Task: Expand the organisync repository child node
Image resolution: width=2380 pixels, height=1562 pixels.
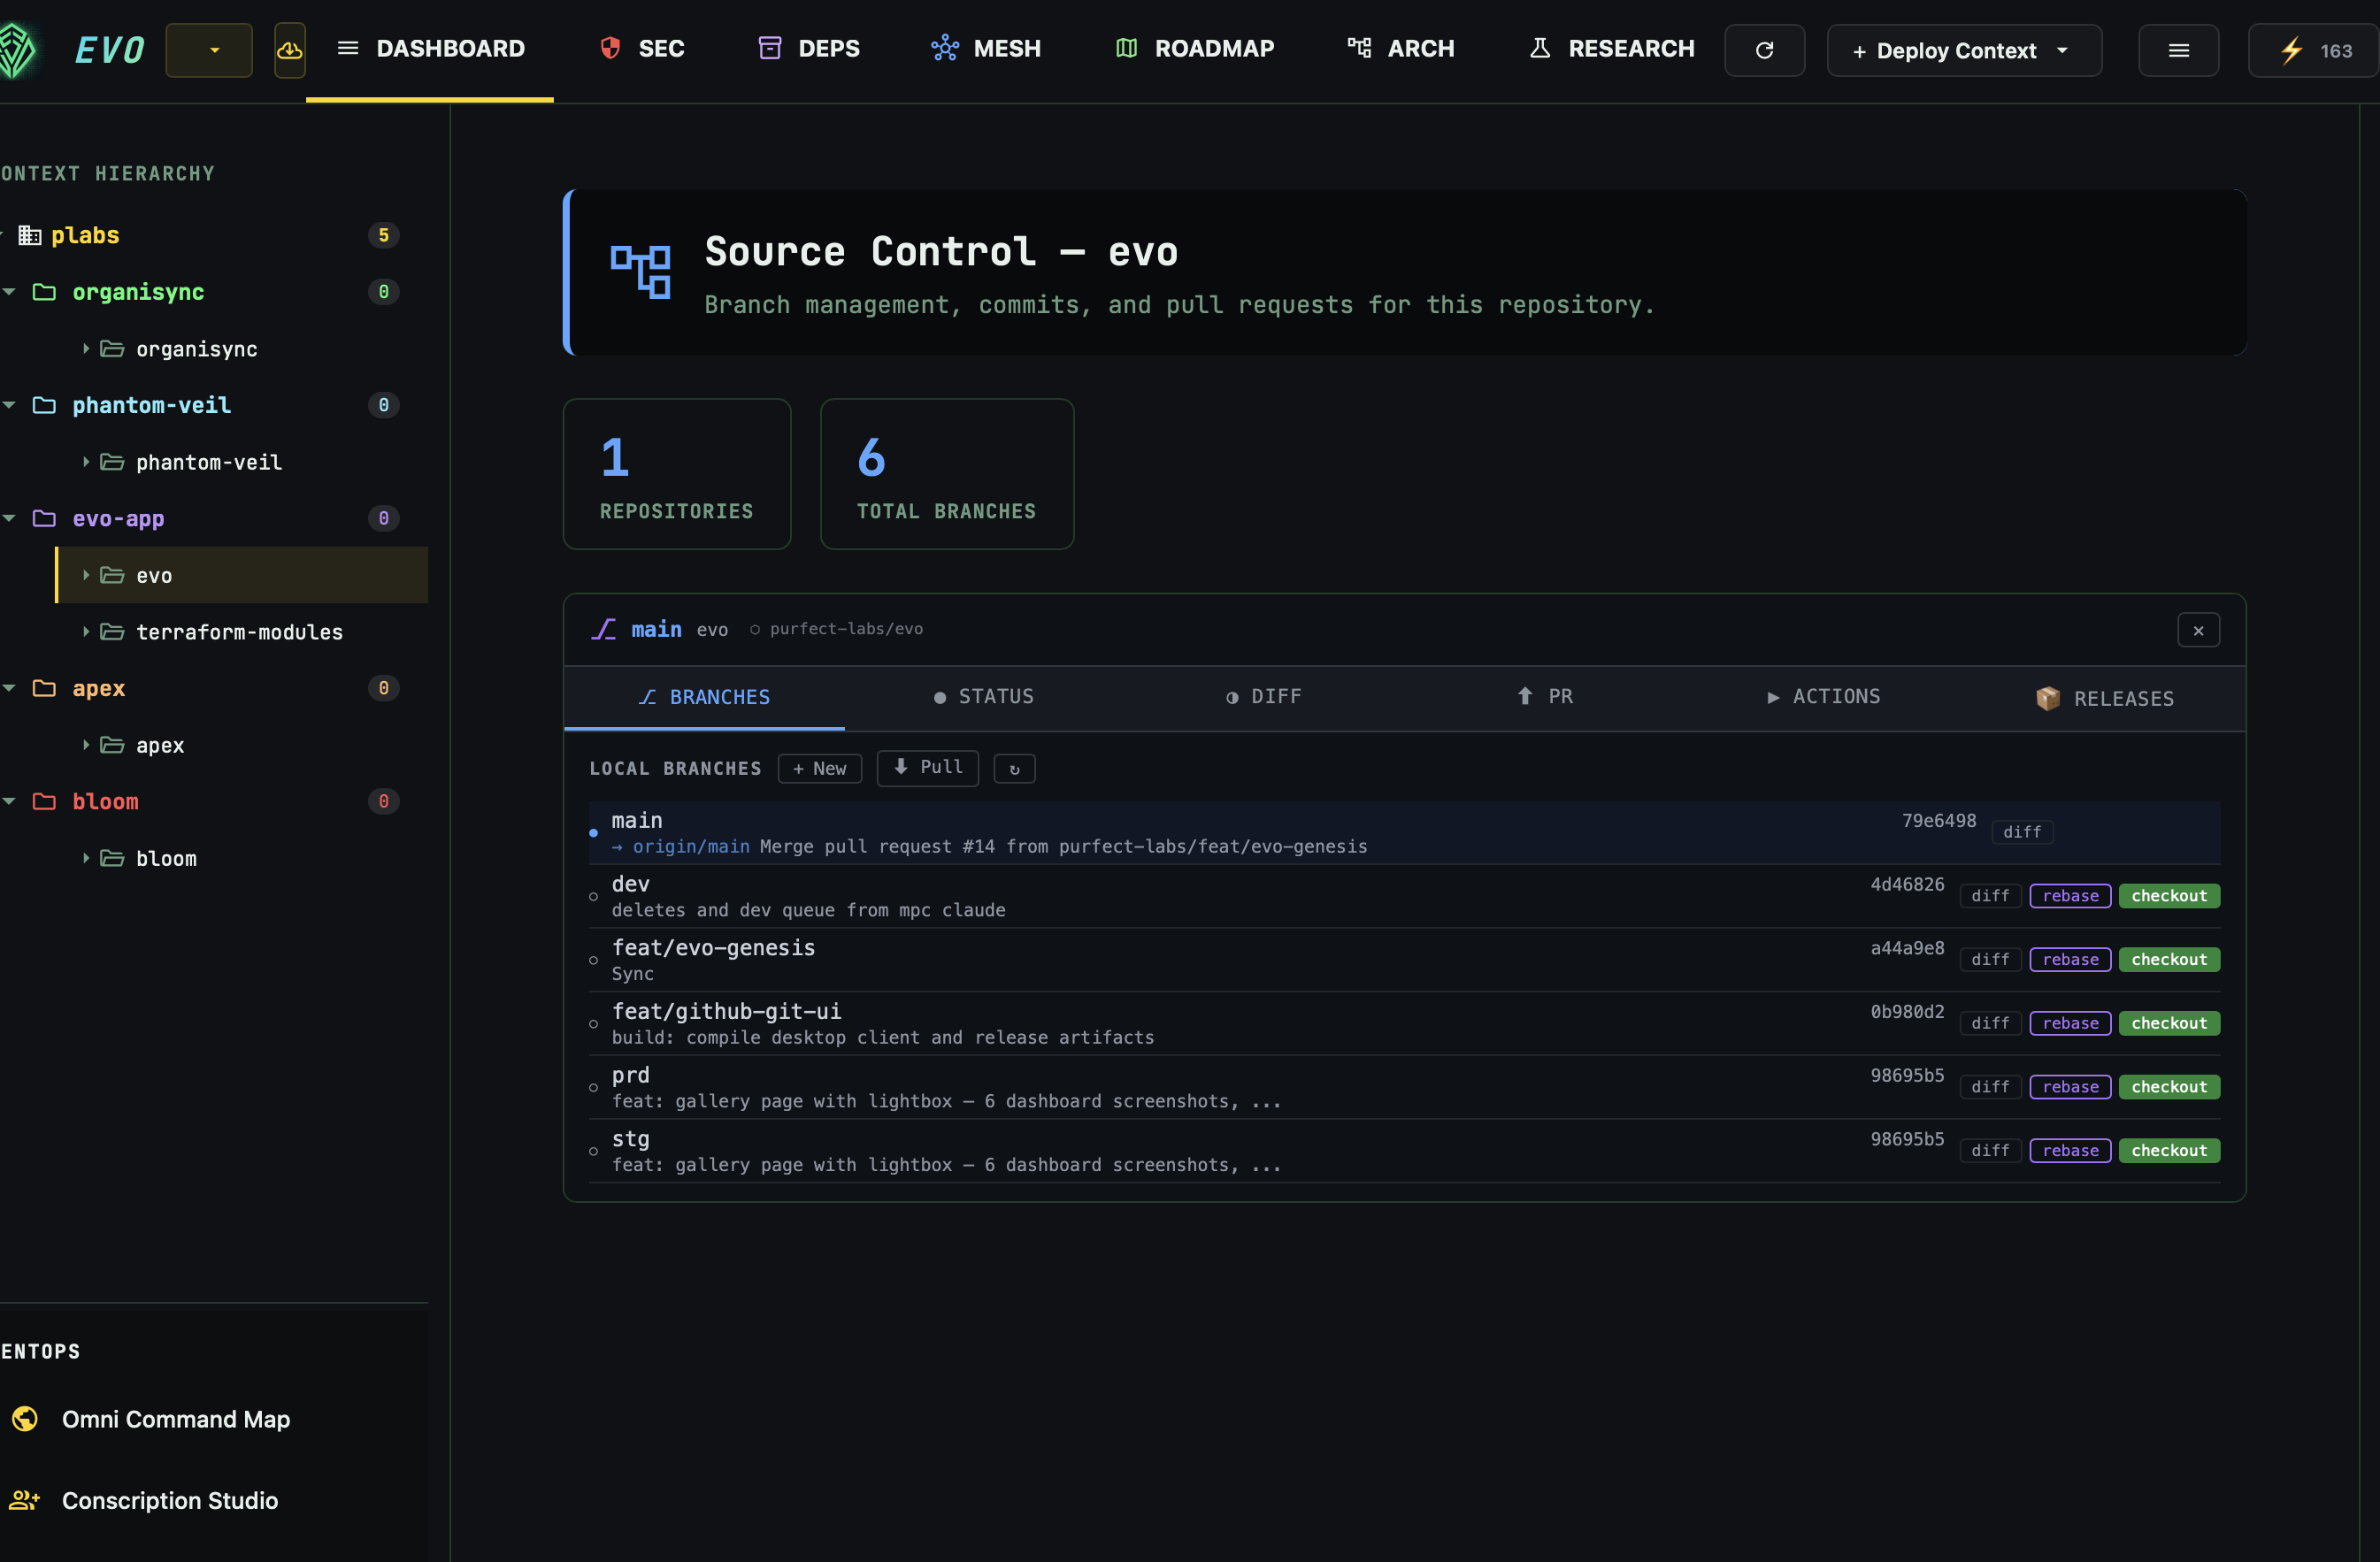Action: pyautogui.click(x=86, y=349)
